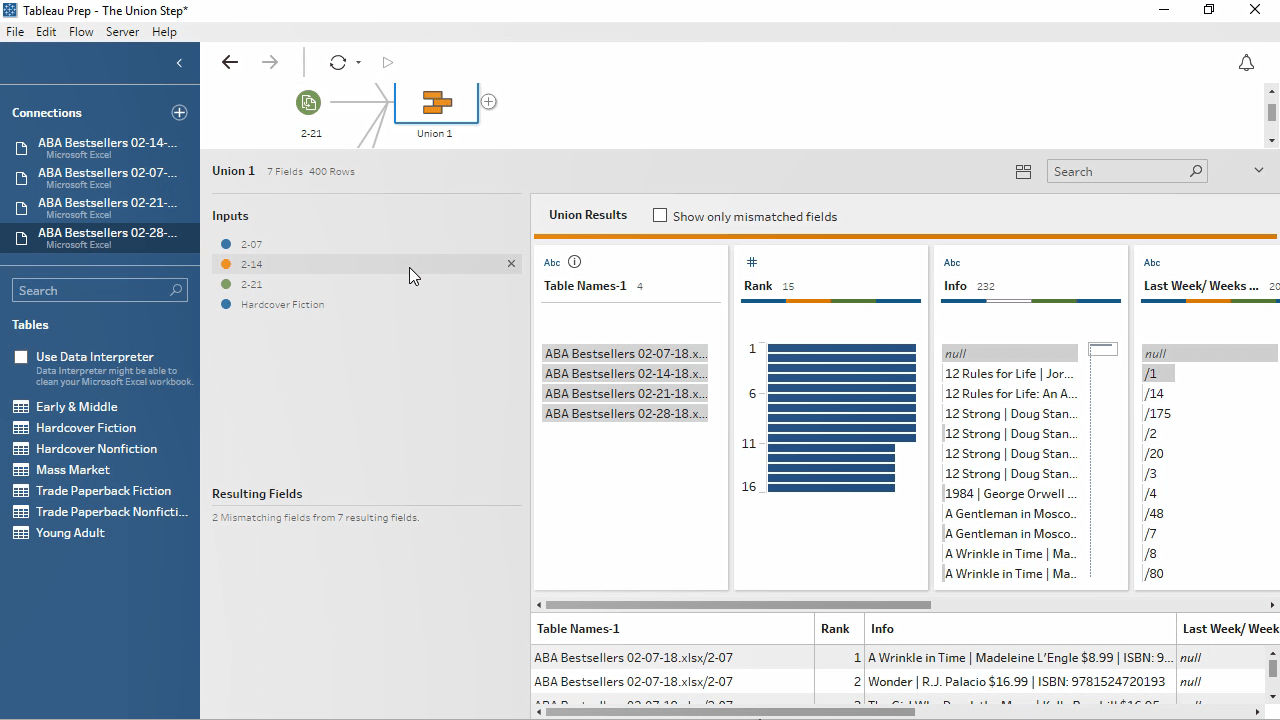Screen dimensions: 1280x720
Task: Collapse the Connections pane with the chevron
Action: [x=179, y=63]
